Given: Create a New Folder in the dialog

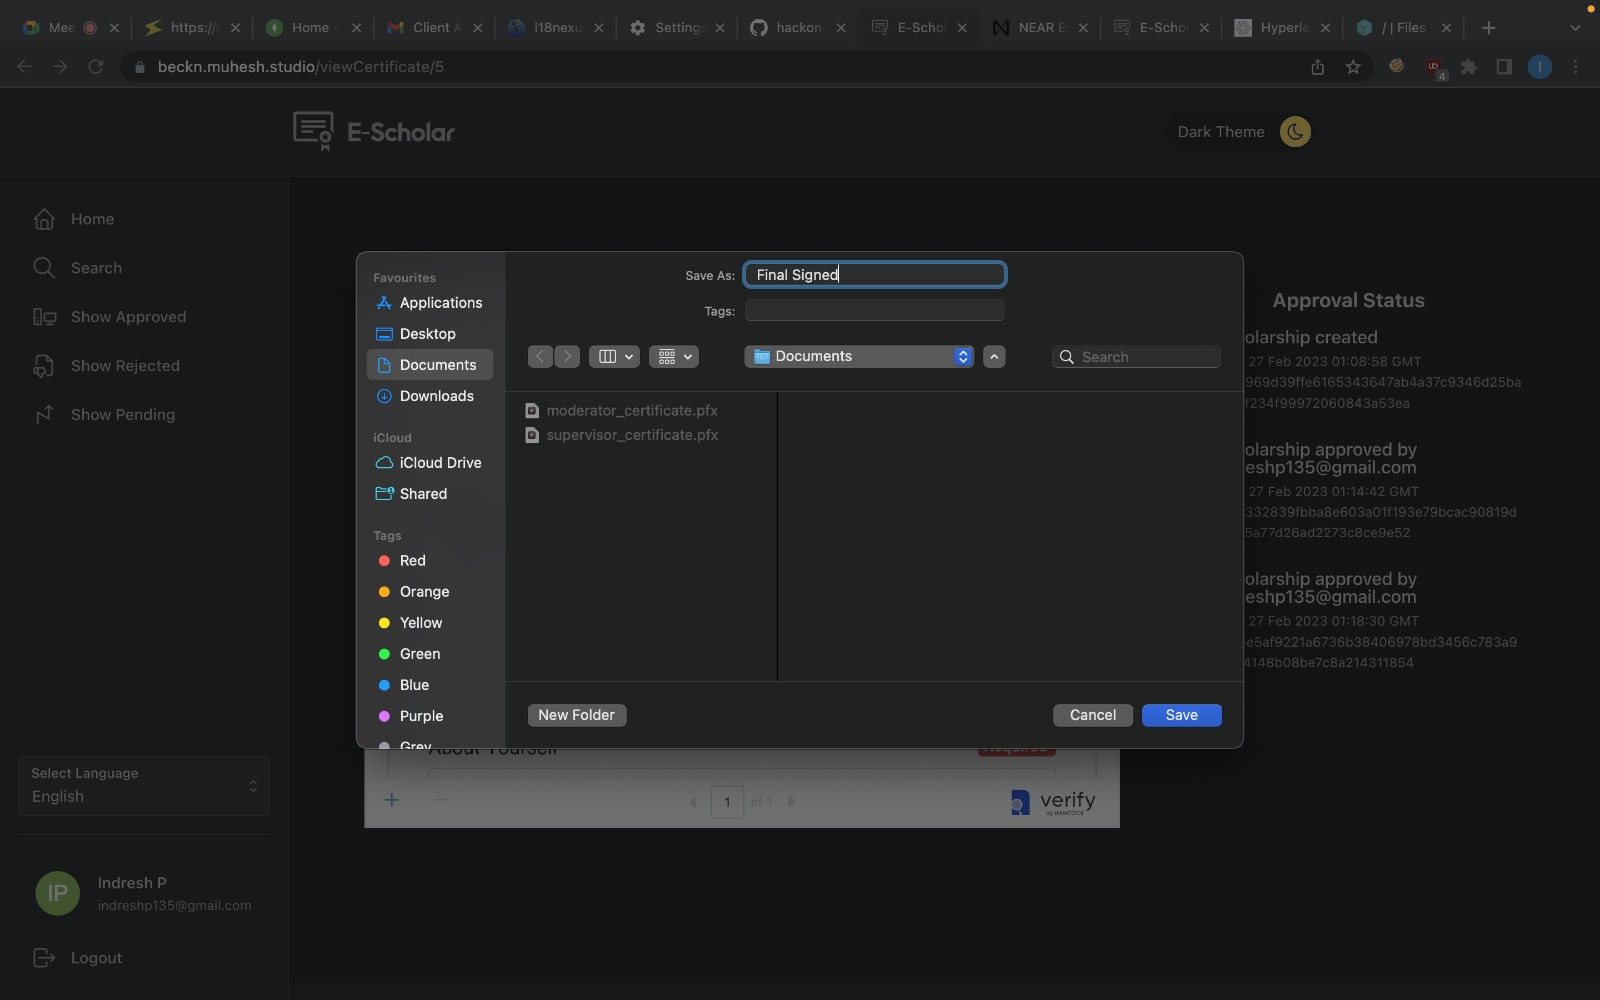Looking at the screenshot, I should click(577, 715).
